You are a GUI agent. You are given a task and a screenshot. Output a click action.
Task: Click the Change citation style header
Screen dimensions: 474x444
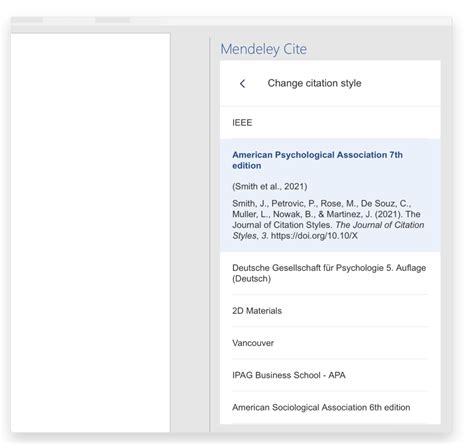point(314,83)
